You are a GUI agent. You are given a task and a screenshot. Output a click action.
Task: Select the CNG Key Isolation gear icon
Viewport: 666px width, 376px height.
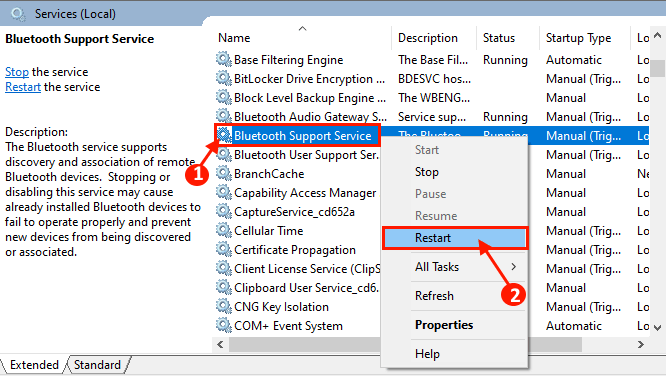click(x=223, y=306)
